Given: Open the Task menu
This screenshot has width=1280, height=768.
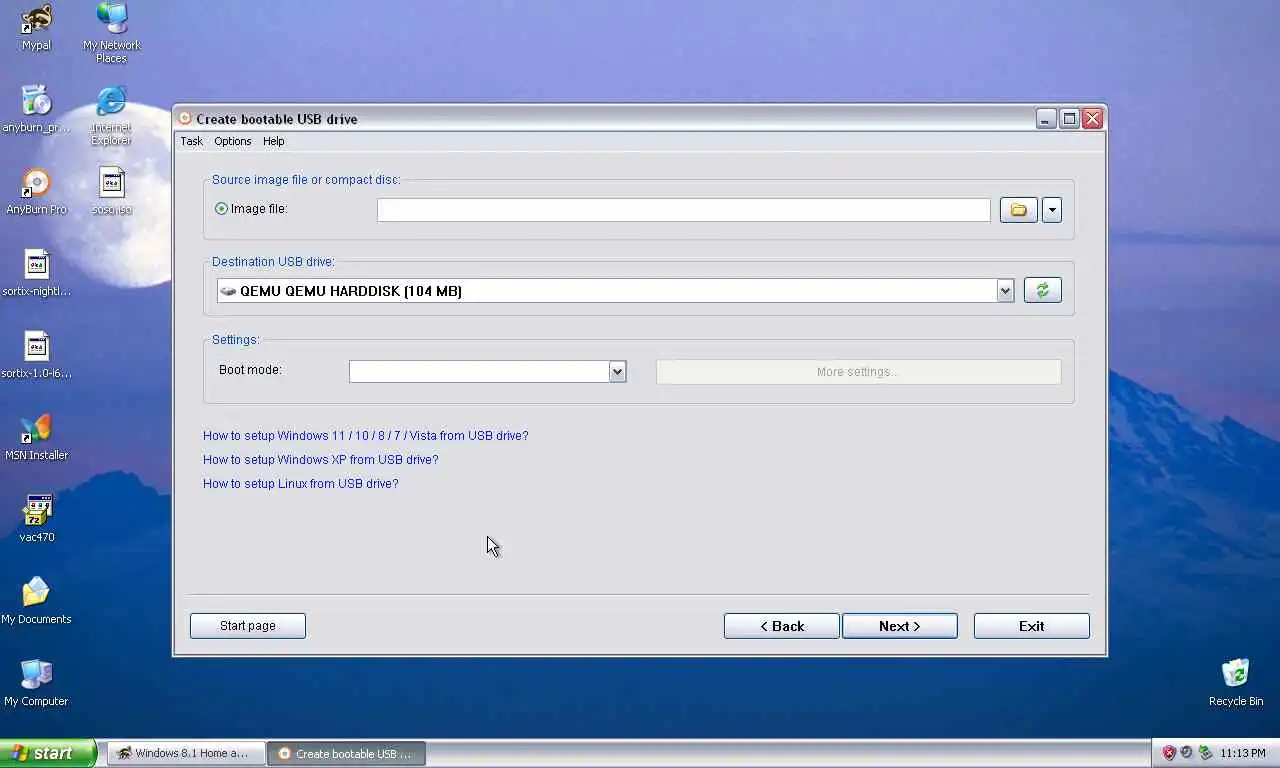Looking at the screenshot, I should 191,141.
